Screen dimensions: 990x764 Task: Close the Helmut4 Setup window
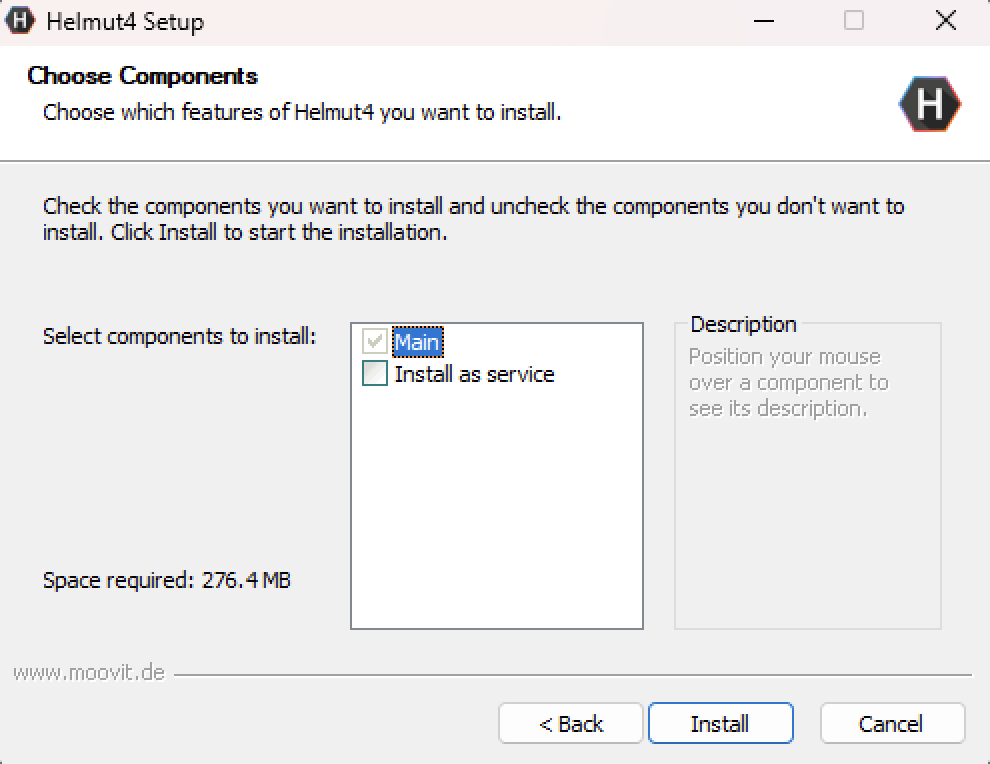click(945, 21)
